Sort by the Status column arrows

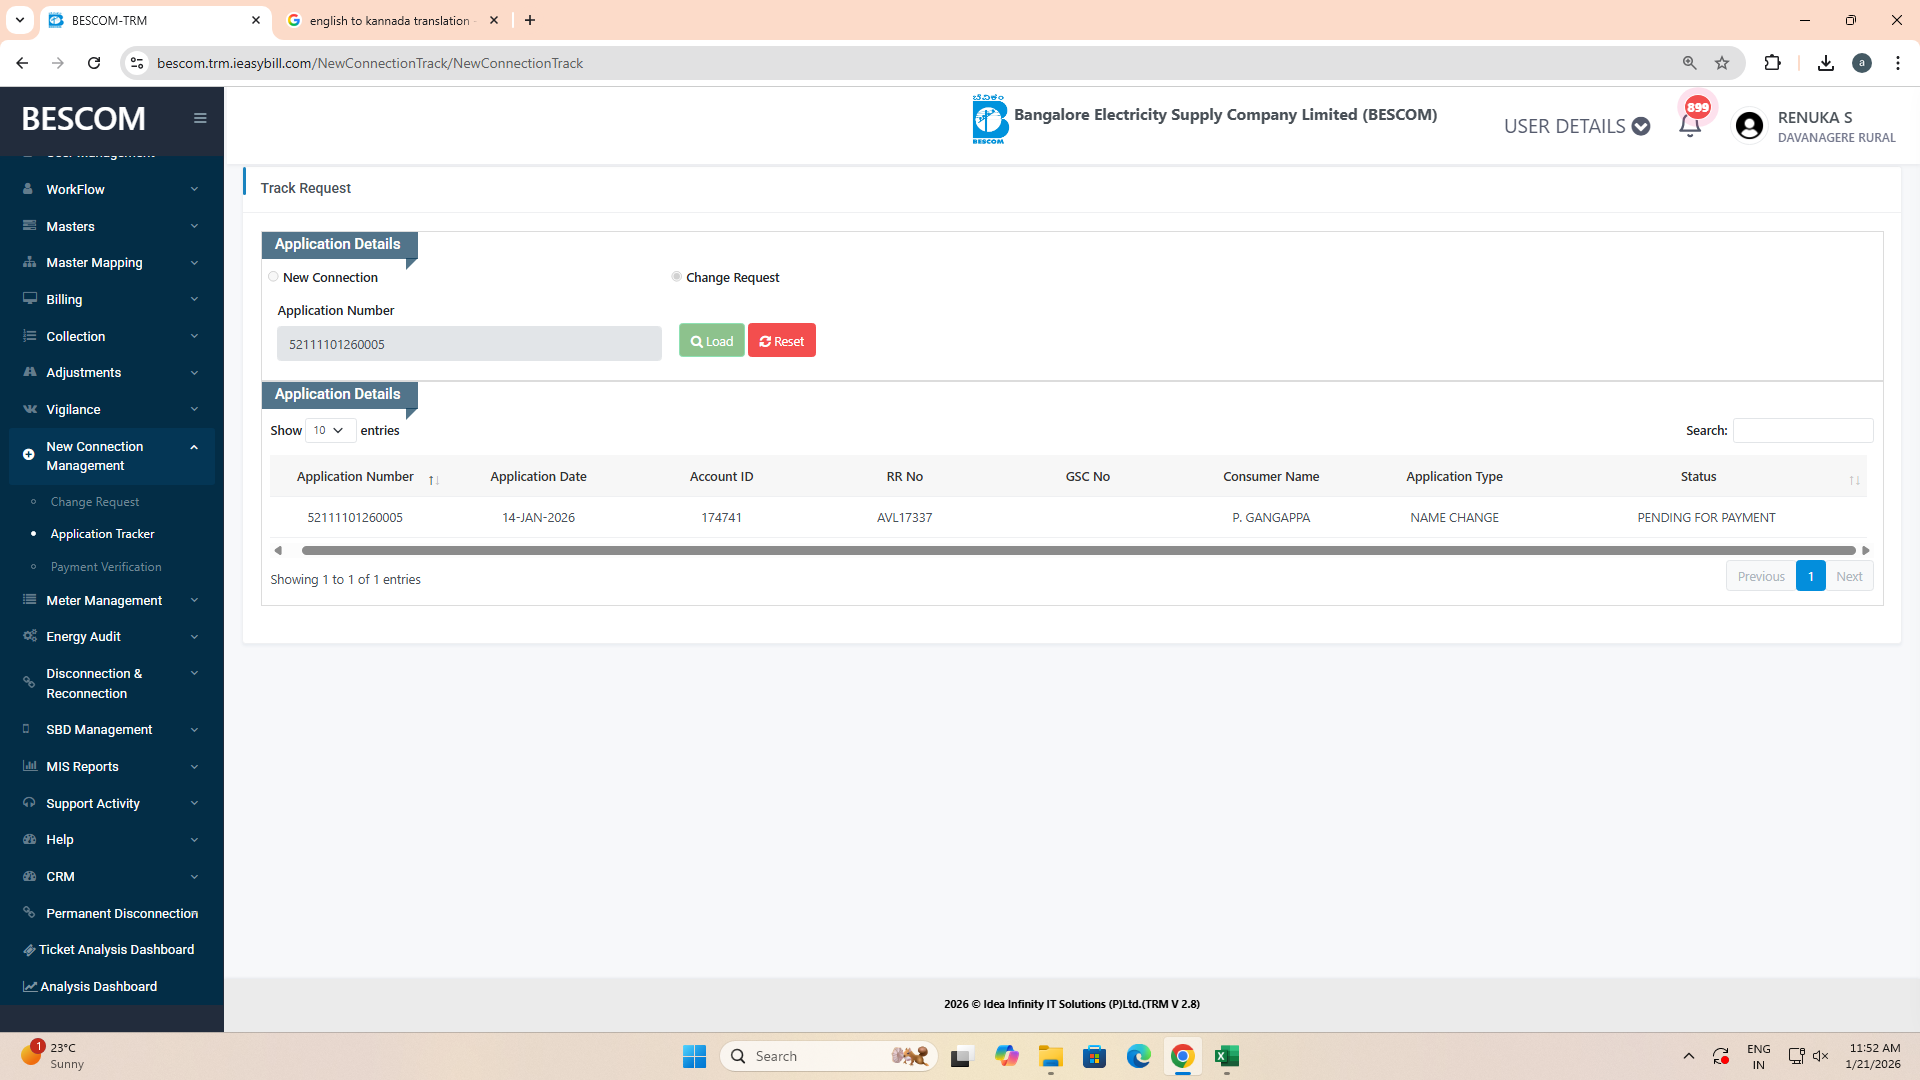coord(1854,480)
